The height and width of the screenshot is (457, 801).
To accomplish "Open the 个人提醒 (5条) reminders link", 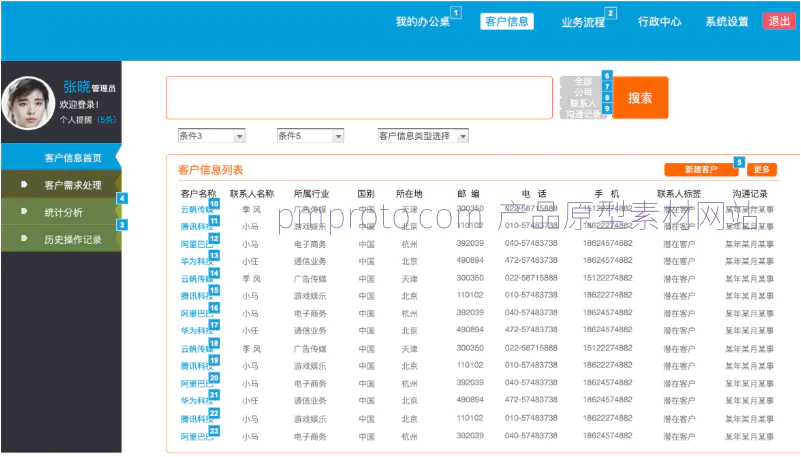I will tap(88, 119).
